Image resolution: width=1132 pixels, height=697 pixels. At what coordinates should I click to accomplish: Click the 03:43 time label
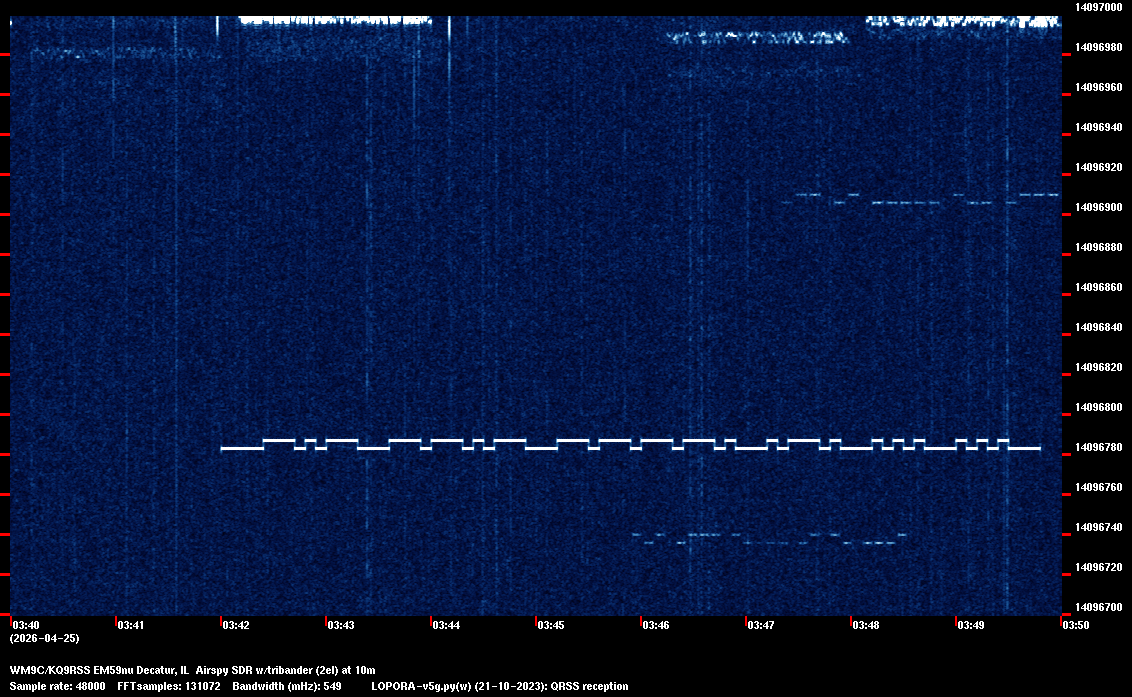click(341, 625)
